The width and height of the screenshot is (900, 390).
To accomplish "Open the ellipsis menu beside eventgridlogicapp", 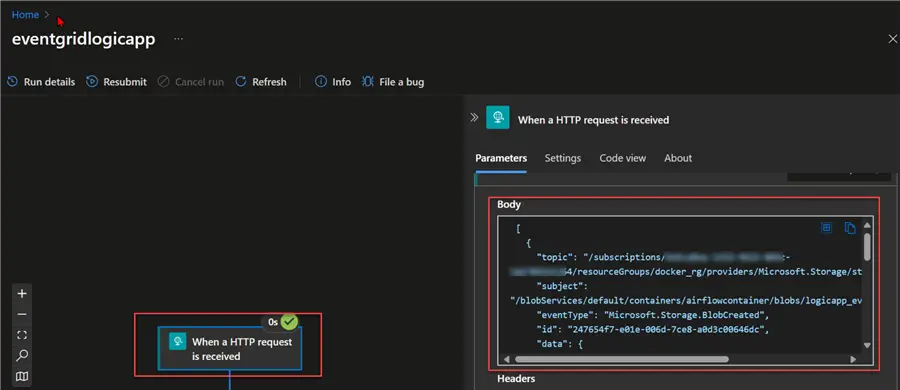I will point(179,39).
